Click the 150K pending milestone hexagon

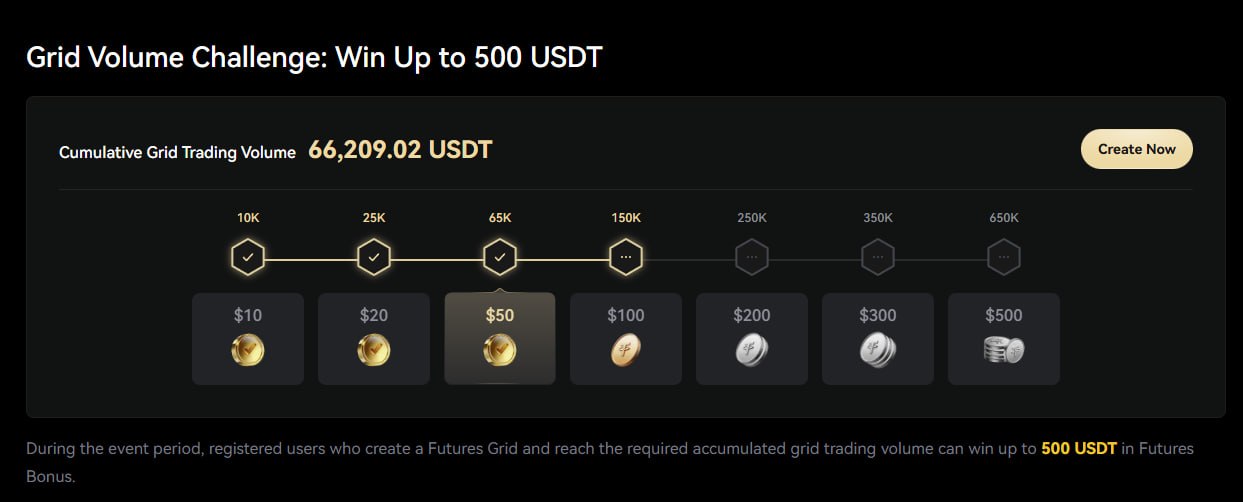tap(626, 258)
